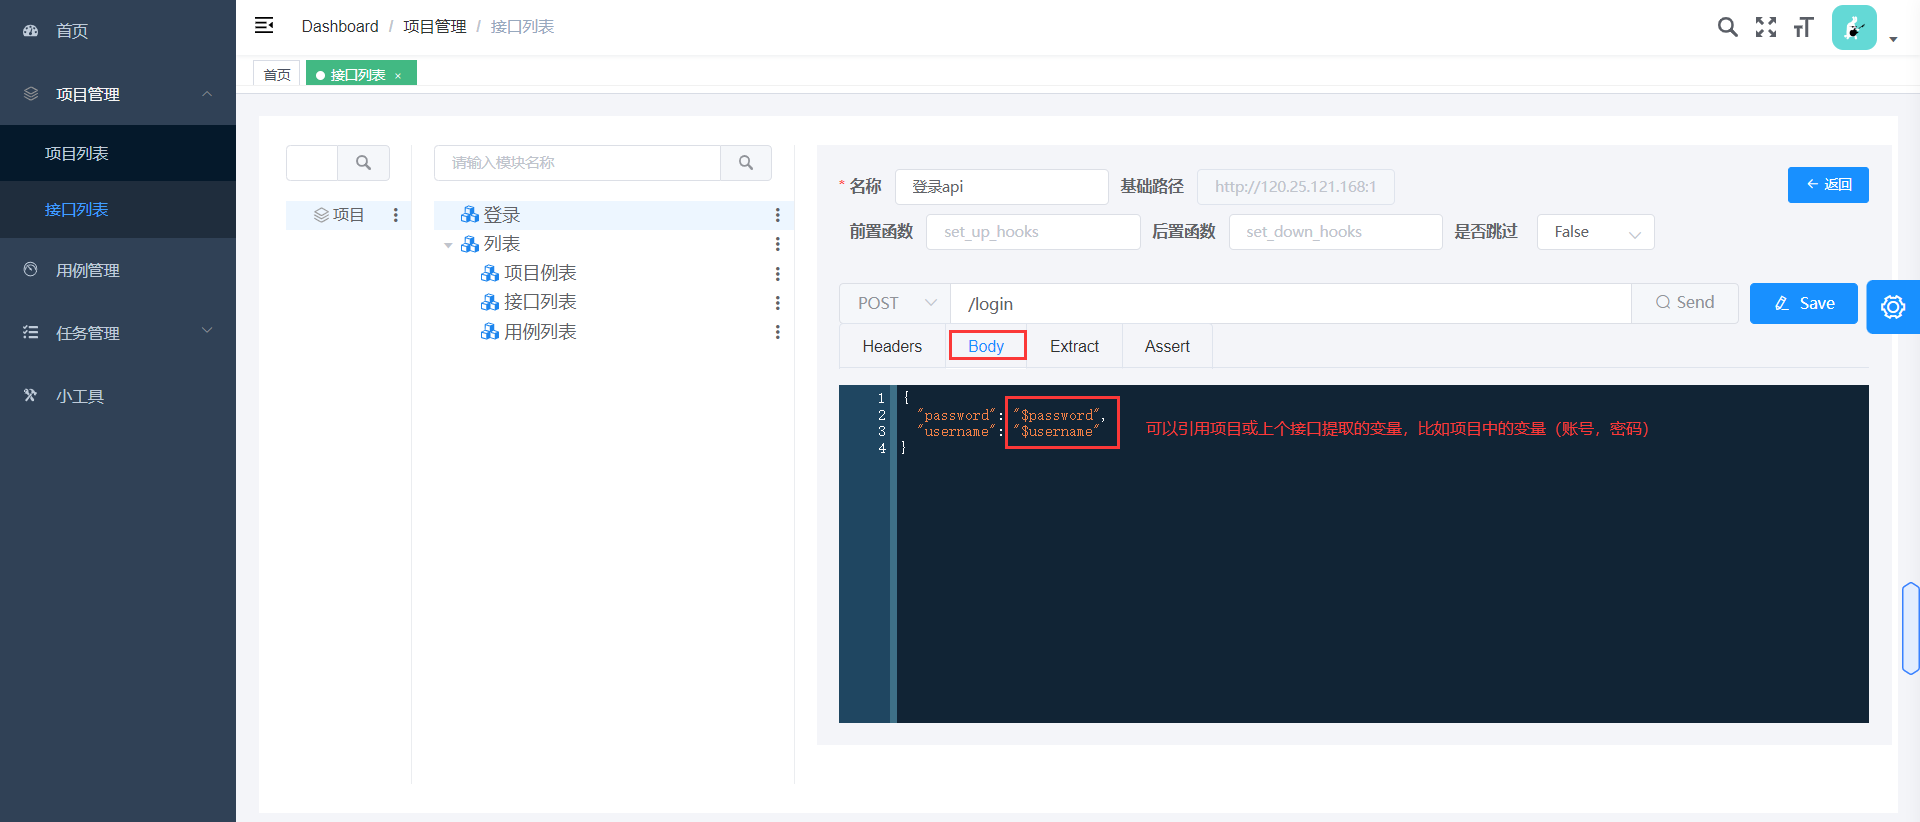The height and width of the screenshot is (822, 1920).
Task: Click 项目管理 breadcrumb item
Action: pyautogui.click(x=434, y=26)
